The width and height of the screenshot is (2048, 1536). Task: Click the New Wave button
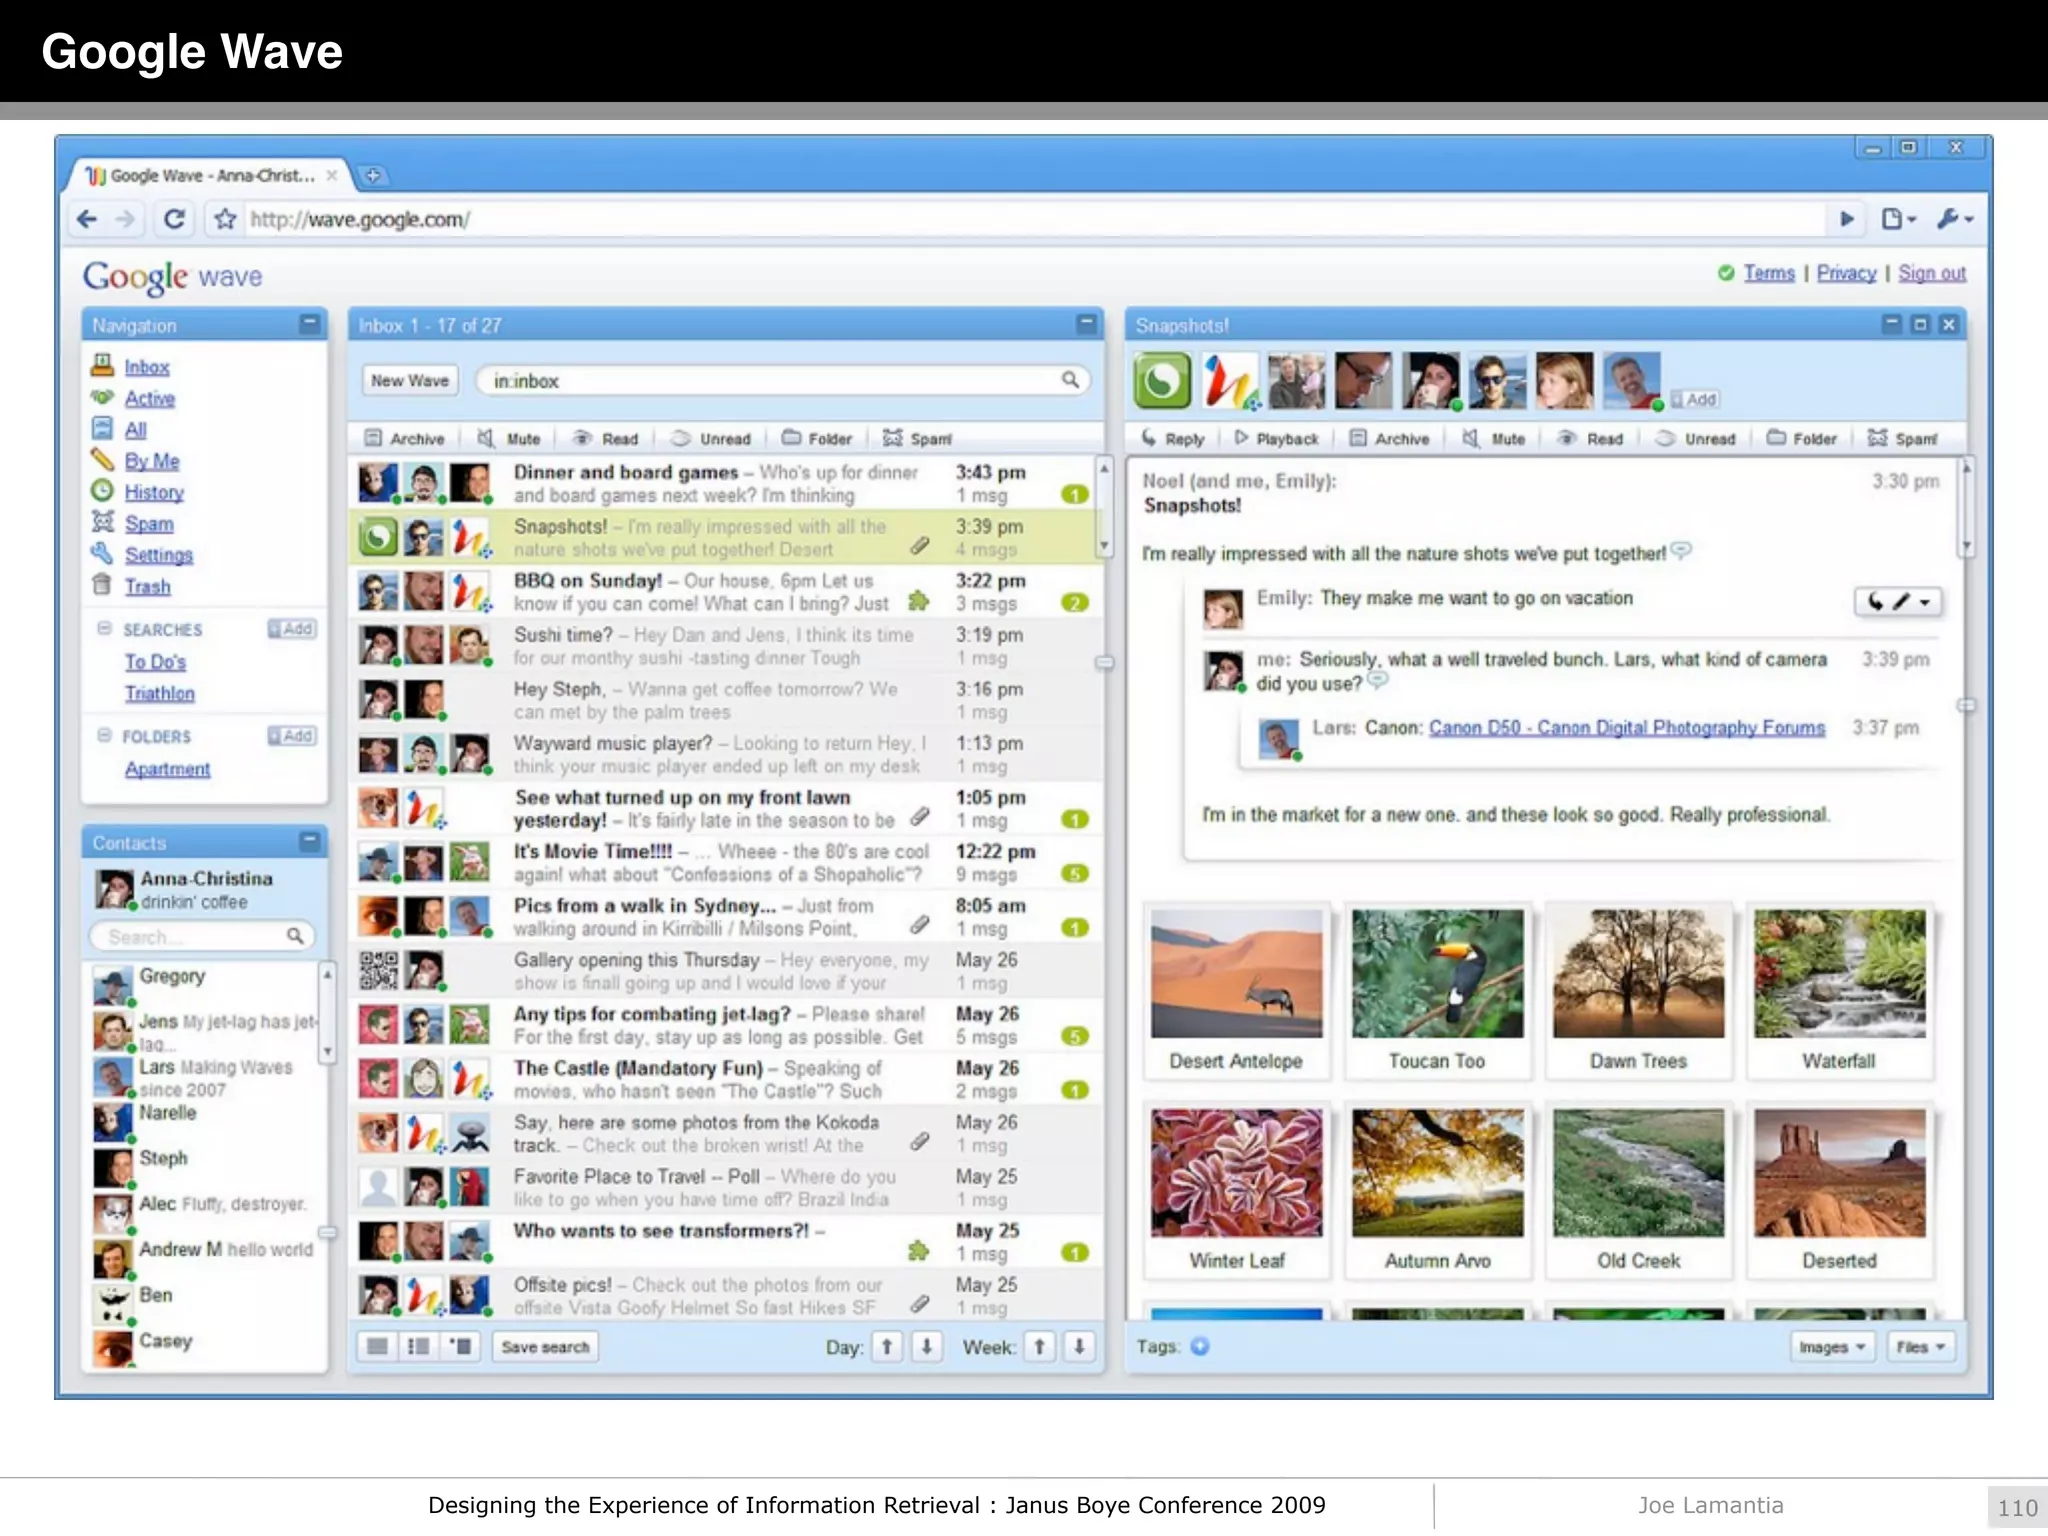(x=409, y=381)
